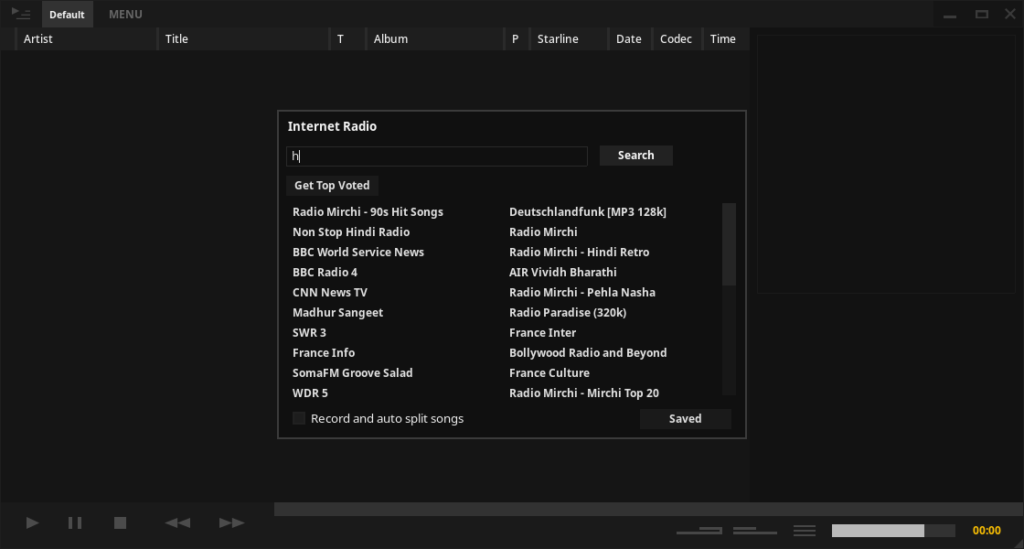Open the Saved stations button

pos(685,419)
